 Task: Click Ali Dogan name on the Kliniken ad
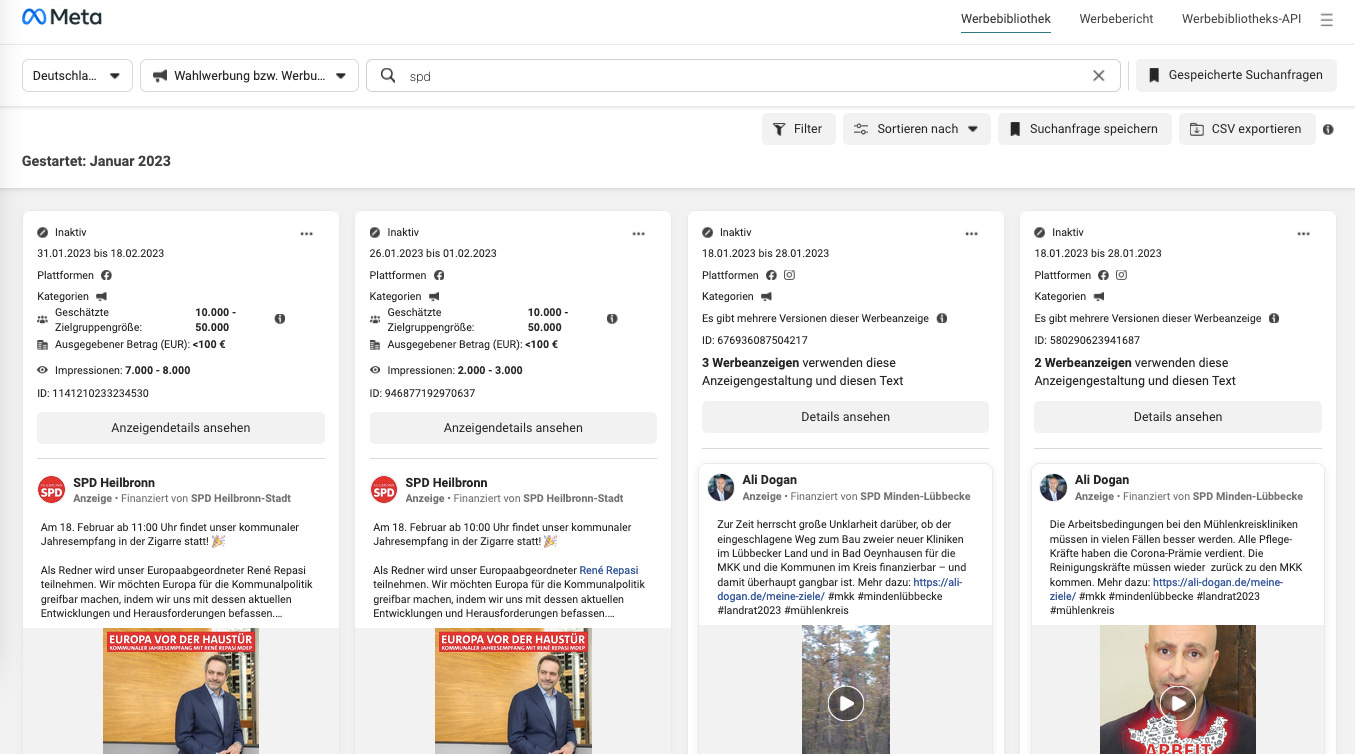coord(770,480)
